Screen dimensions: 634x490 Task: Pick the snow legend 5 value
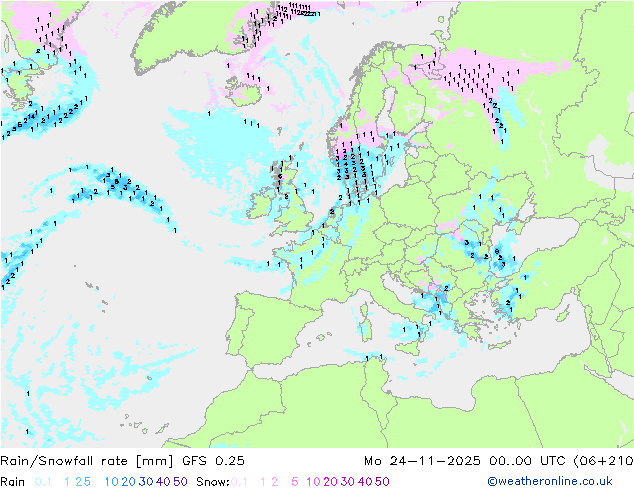click(295, 482)
